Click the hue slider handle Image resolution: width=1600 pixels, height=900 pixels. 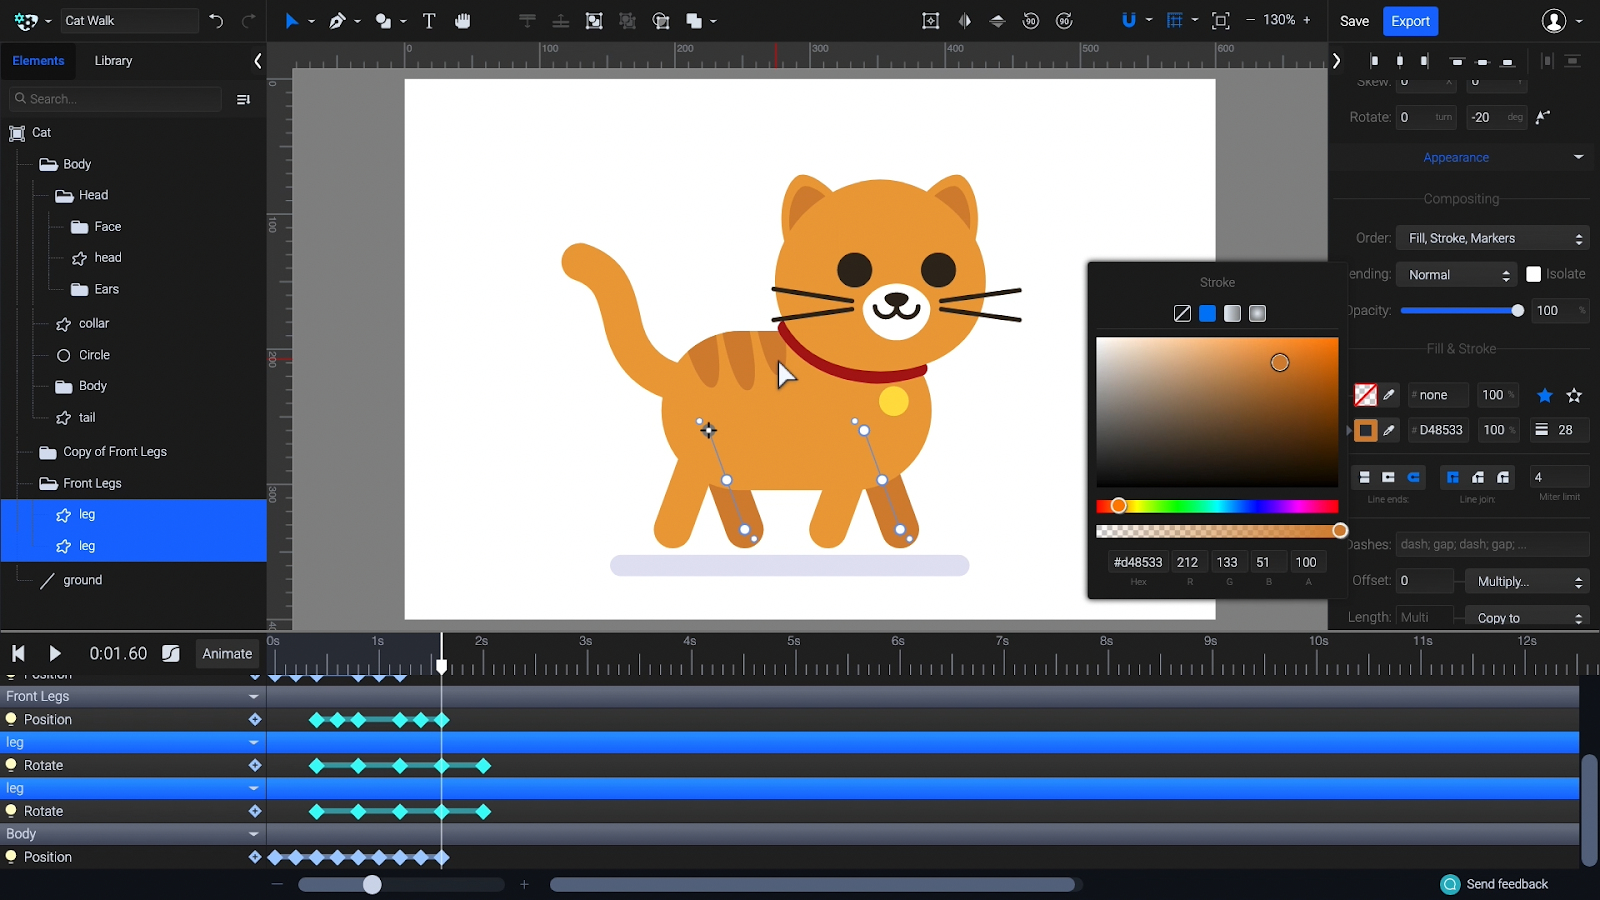(x=1119, y=506)
